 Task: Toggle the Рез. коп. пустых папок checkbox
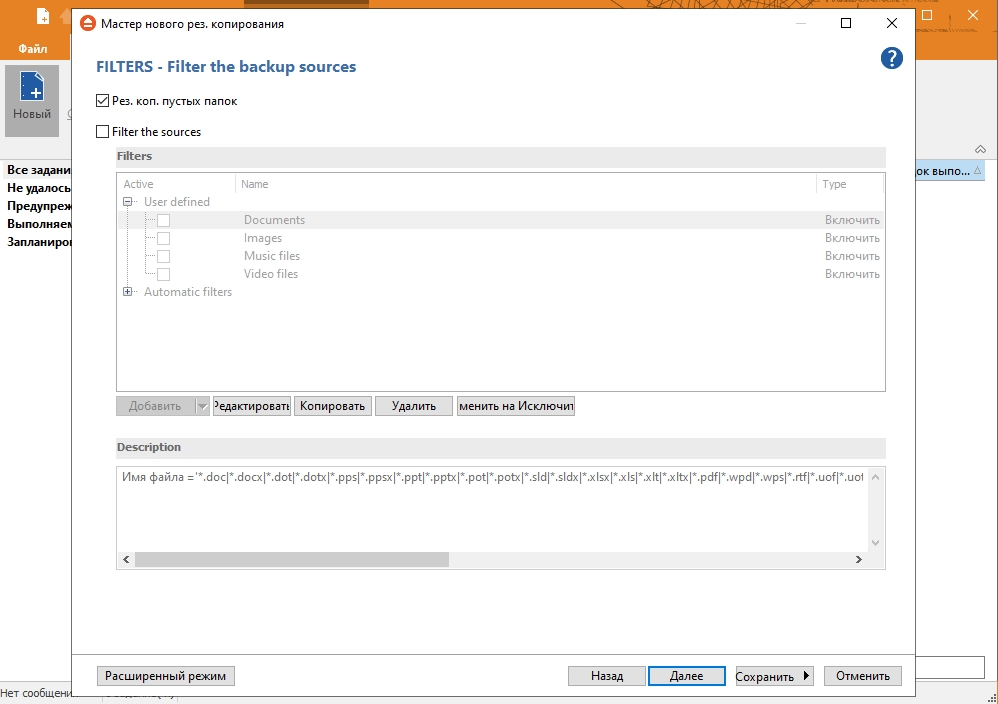click(102, 101)
